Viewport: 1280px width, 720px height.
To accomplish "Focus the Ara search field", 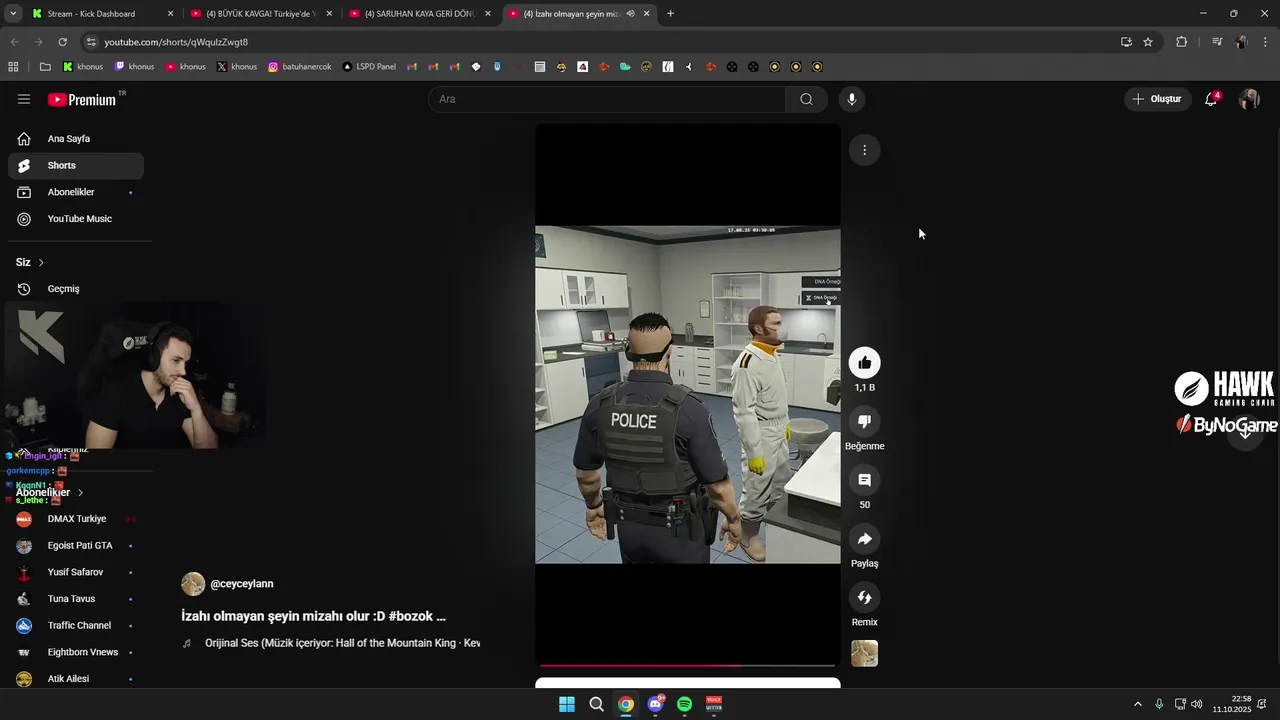I will 607,99.
